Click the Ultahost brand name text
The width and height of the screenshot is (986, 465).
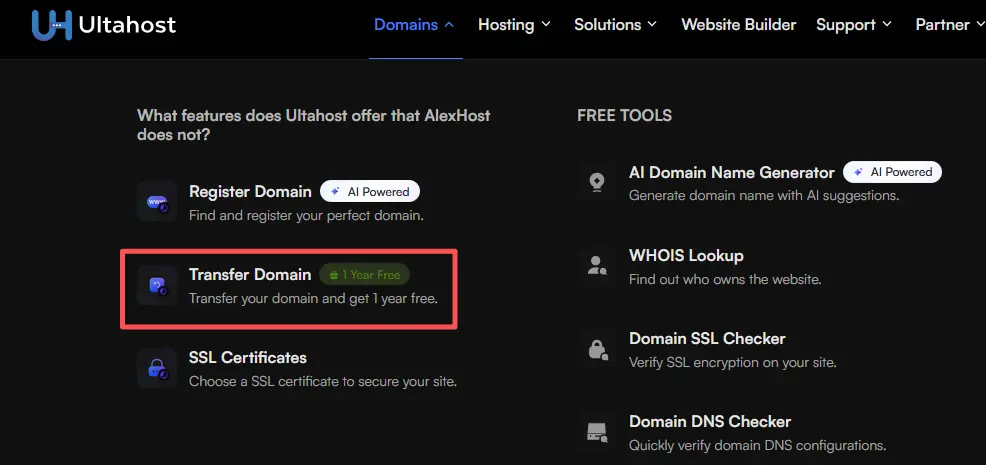[127, 25]
